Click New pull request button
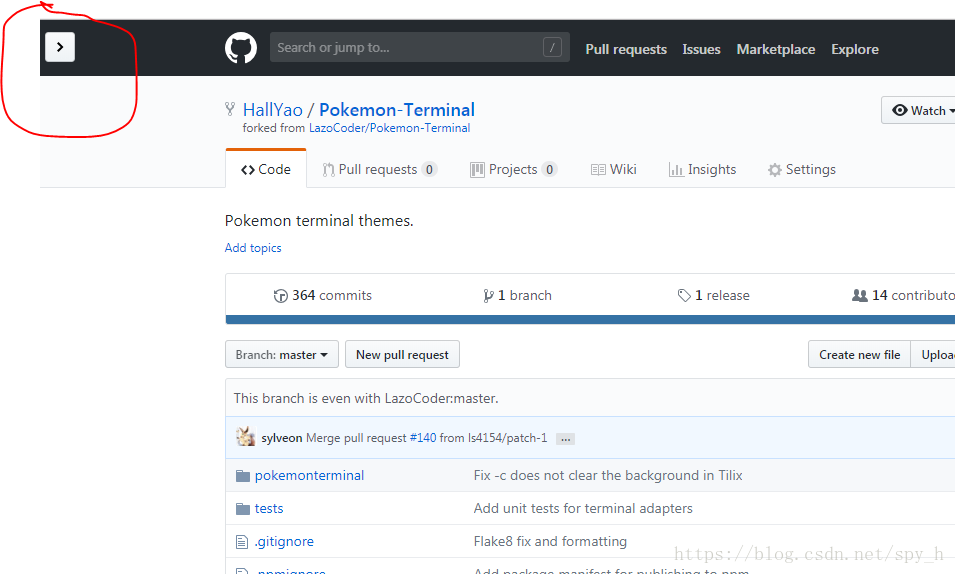This screenshot has width=955, height=574. point(402,355)
